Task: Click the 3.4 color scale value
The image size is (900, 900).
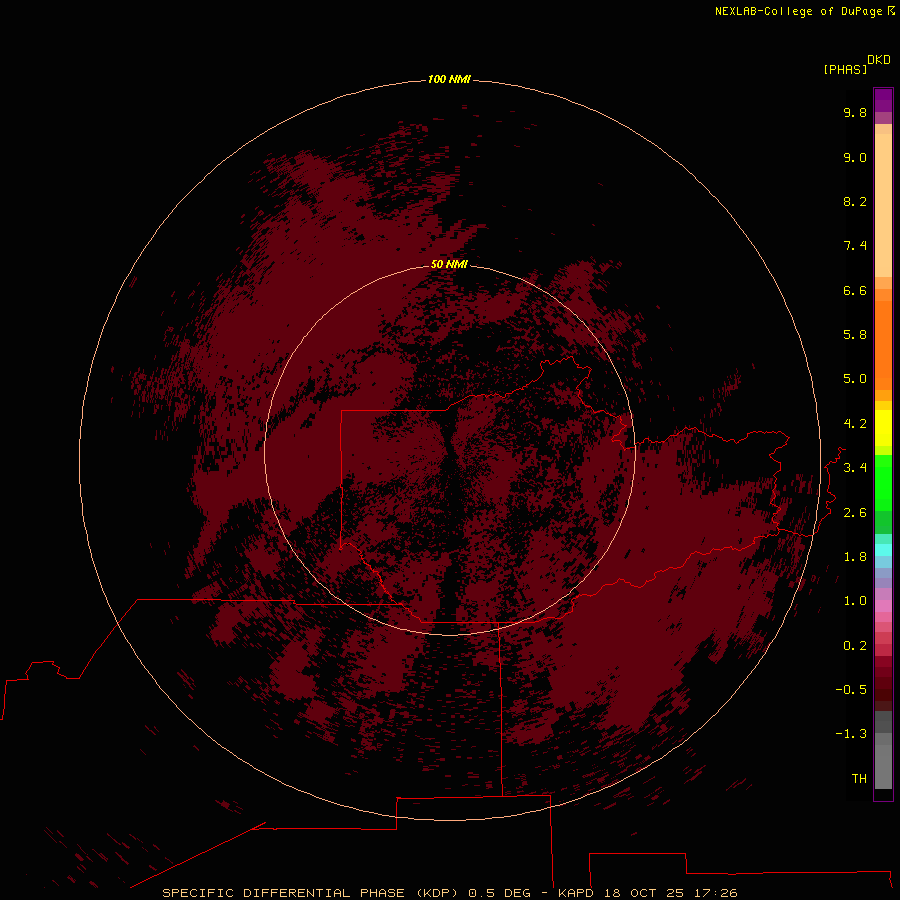Action: [855, 468]
